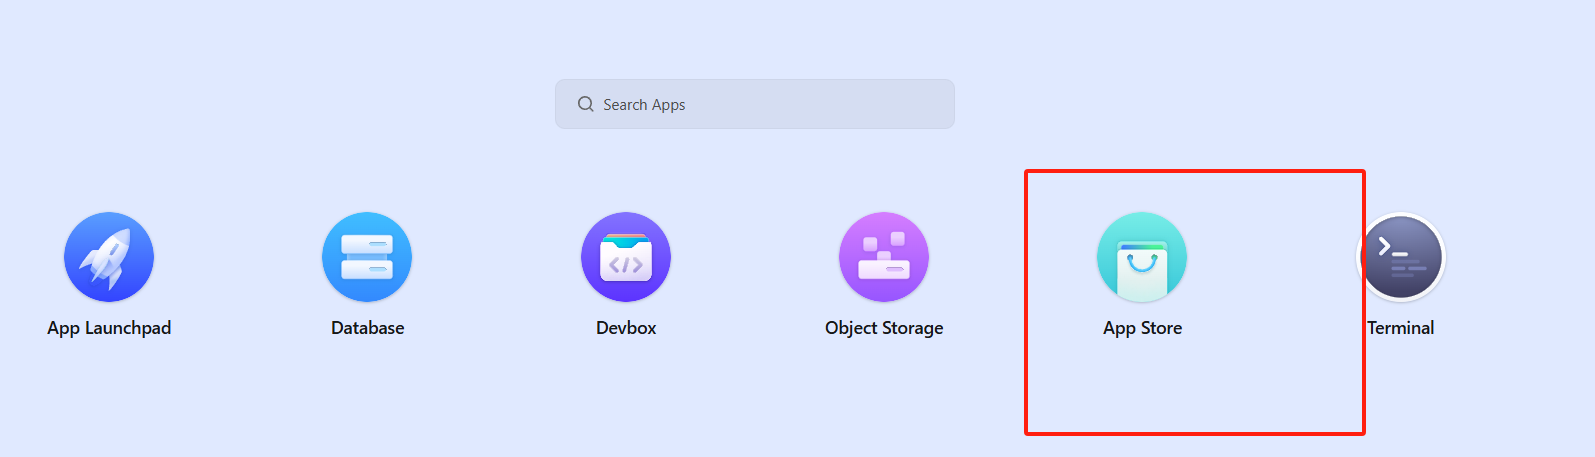Click the "Object Storage" text label
The height and width of the screenshot is (457, 1595).
(884, 328)
